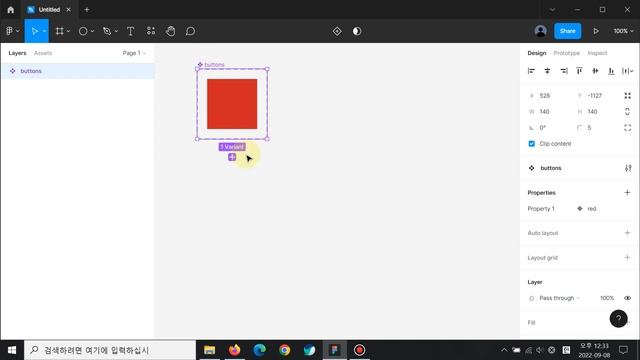Click the create component icon
This screenshot has width=640, height=360.
337,31
